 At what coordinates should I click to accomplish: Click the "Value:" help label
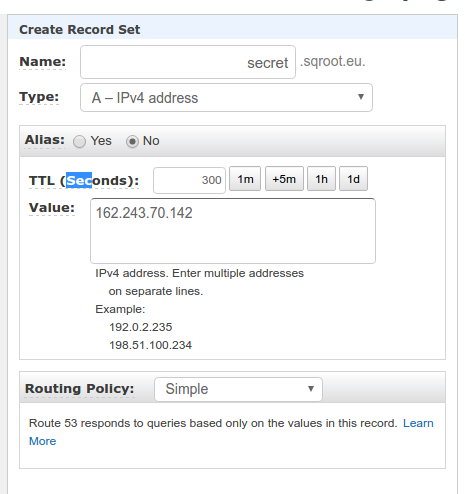[52, 208]
